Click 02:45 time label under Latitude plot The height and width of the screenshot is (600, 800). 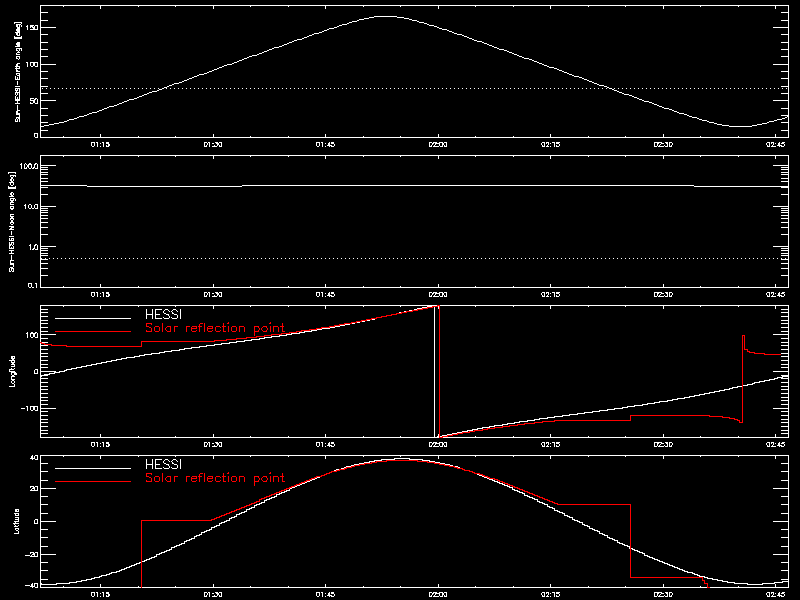pos(776,595)
